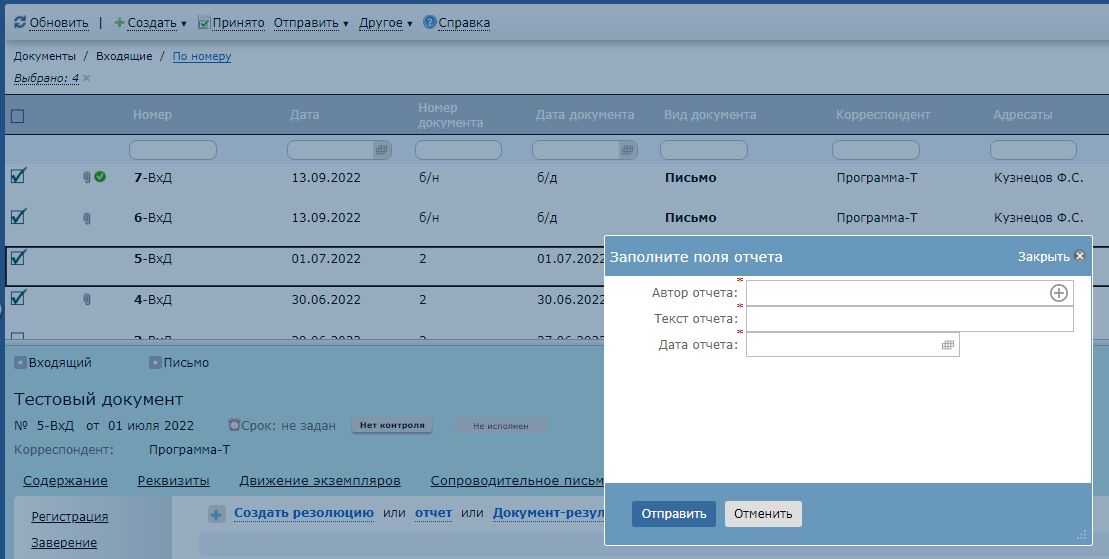
Task: Click plus icon in Автор отчета field
Action: [x=1058, y=293]
